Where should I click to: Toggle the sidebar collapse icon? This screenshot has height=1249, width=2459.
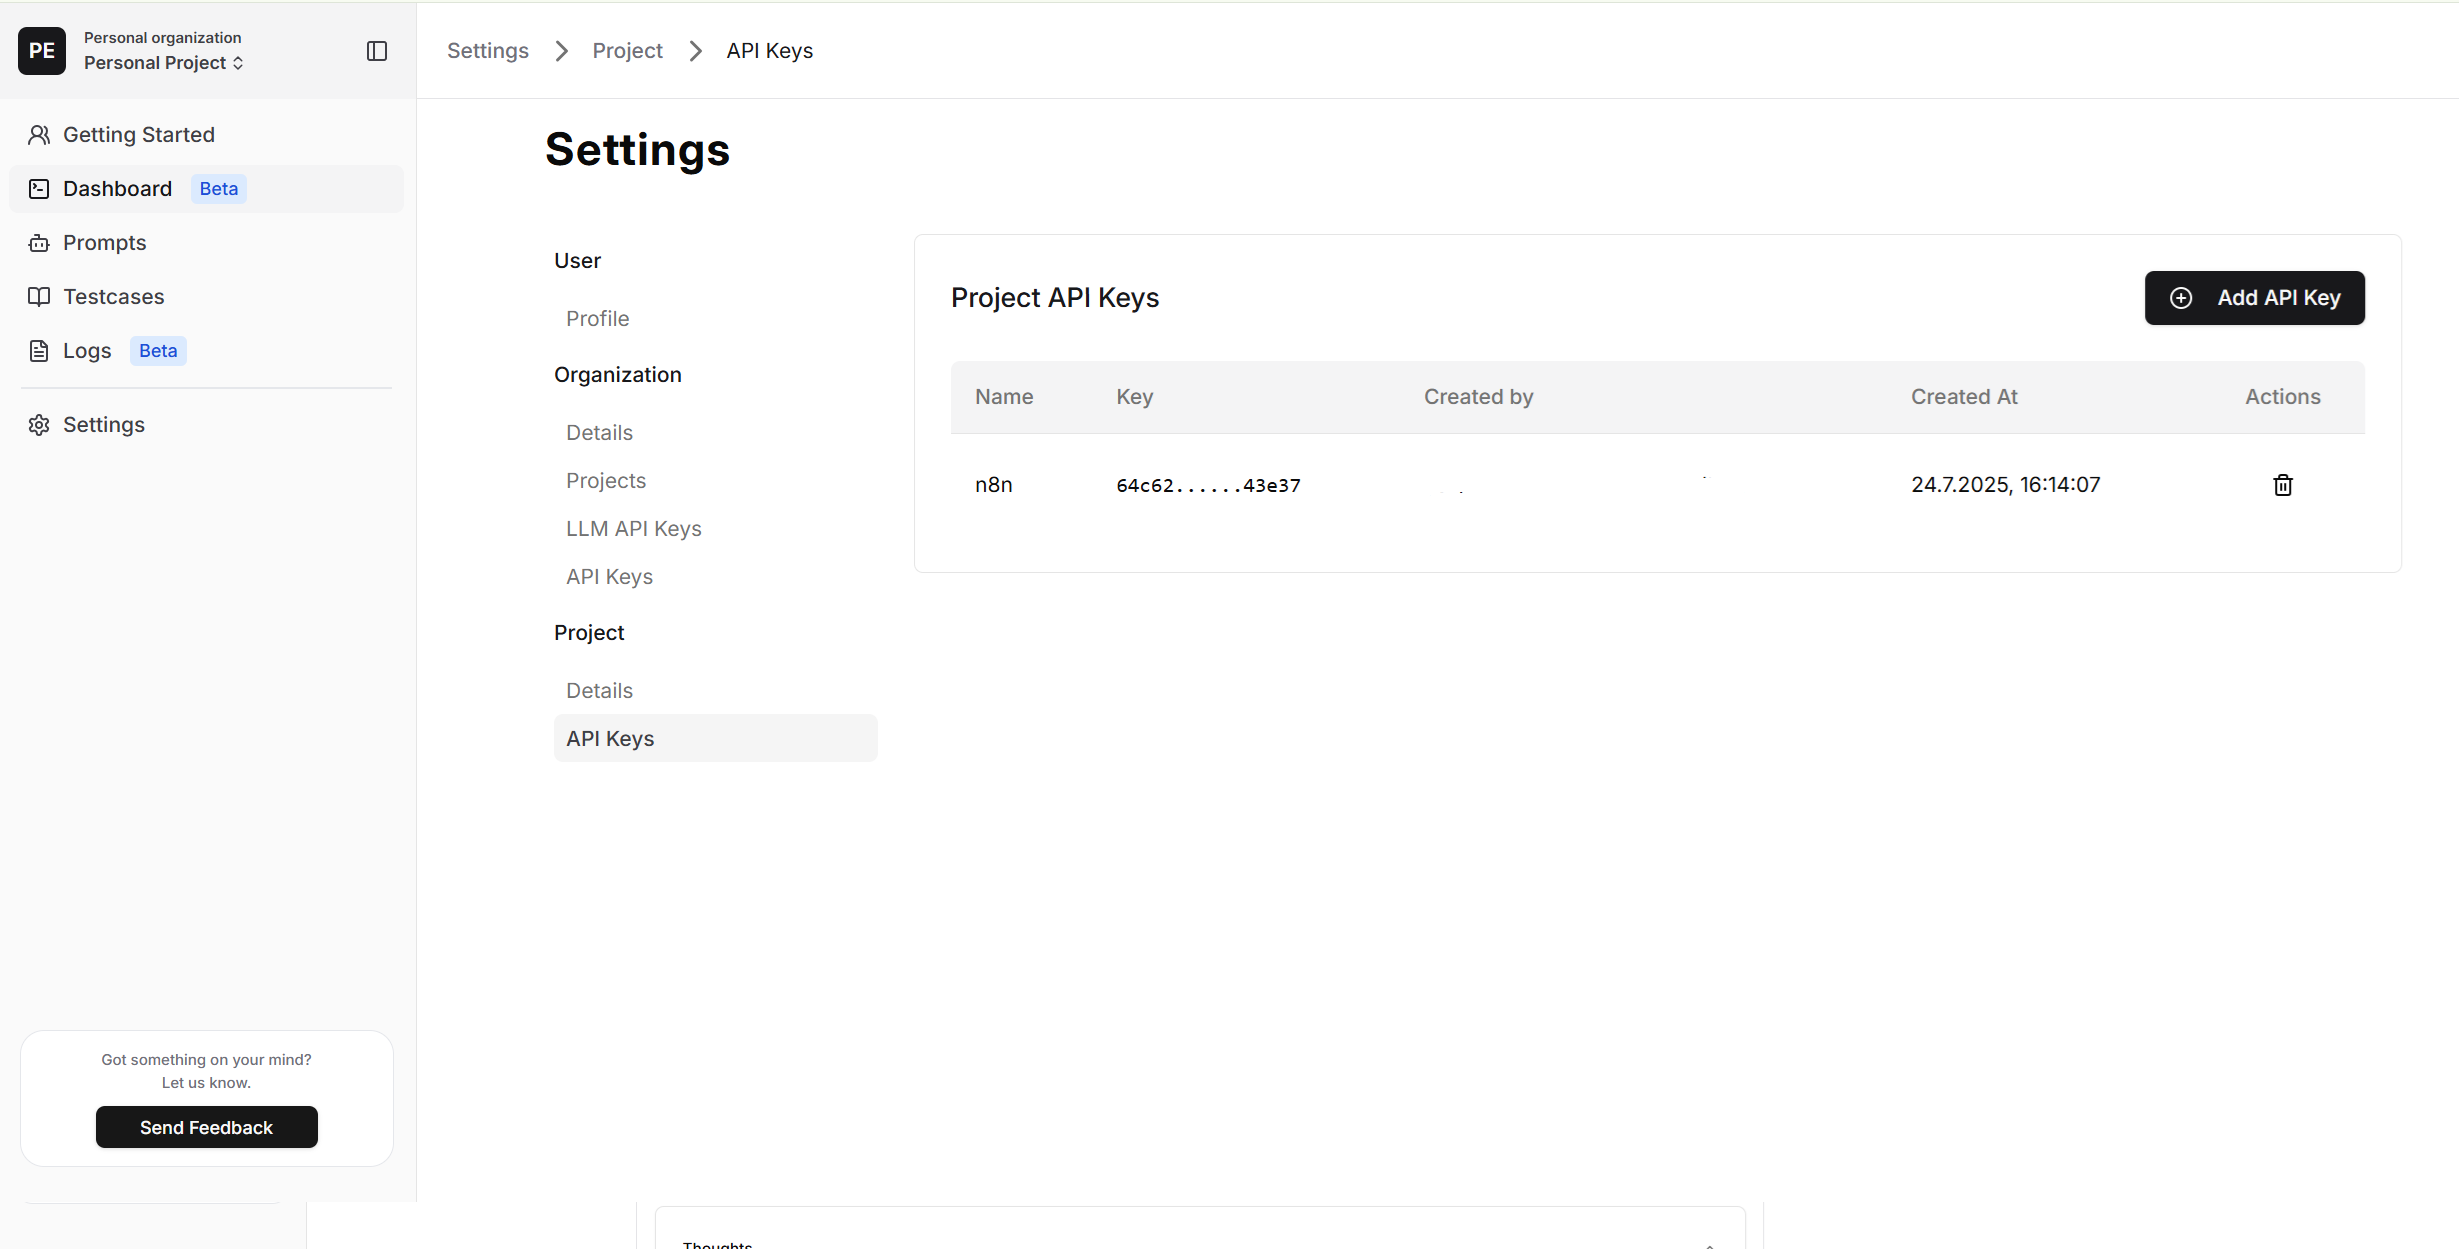click(377, 51)
